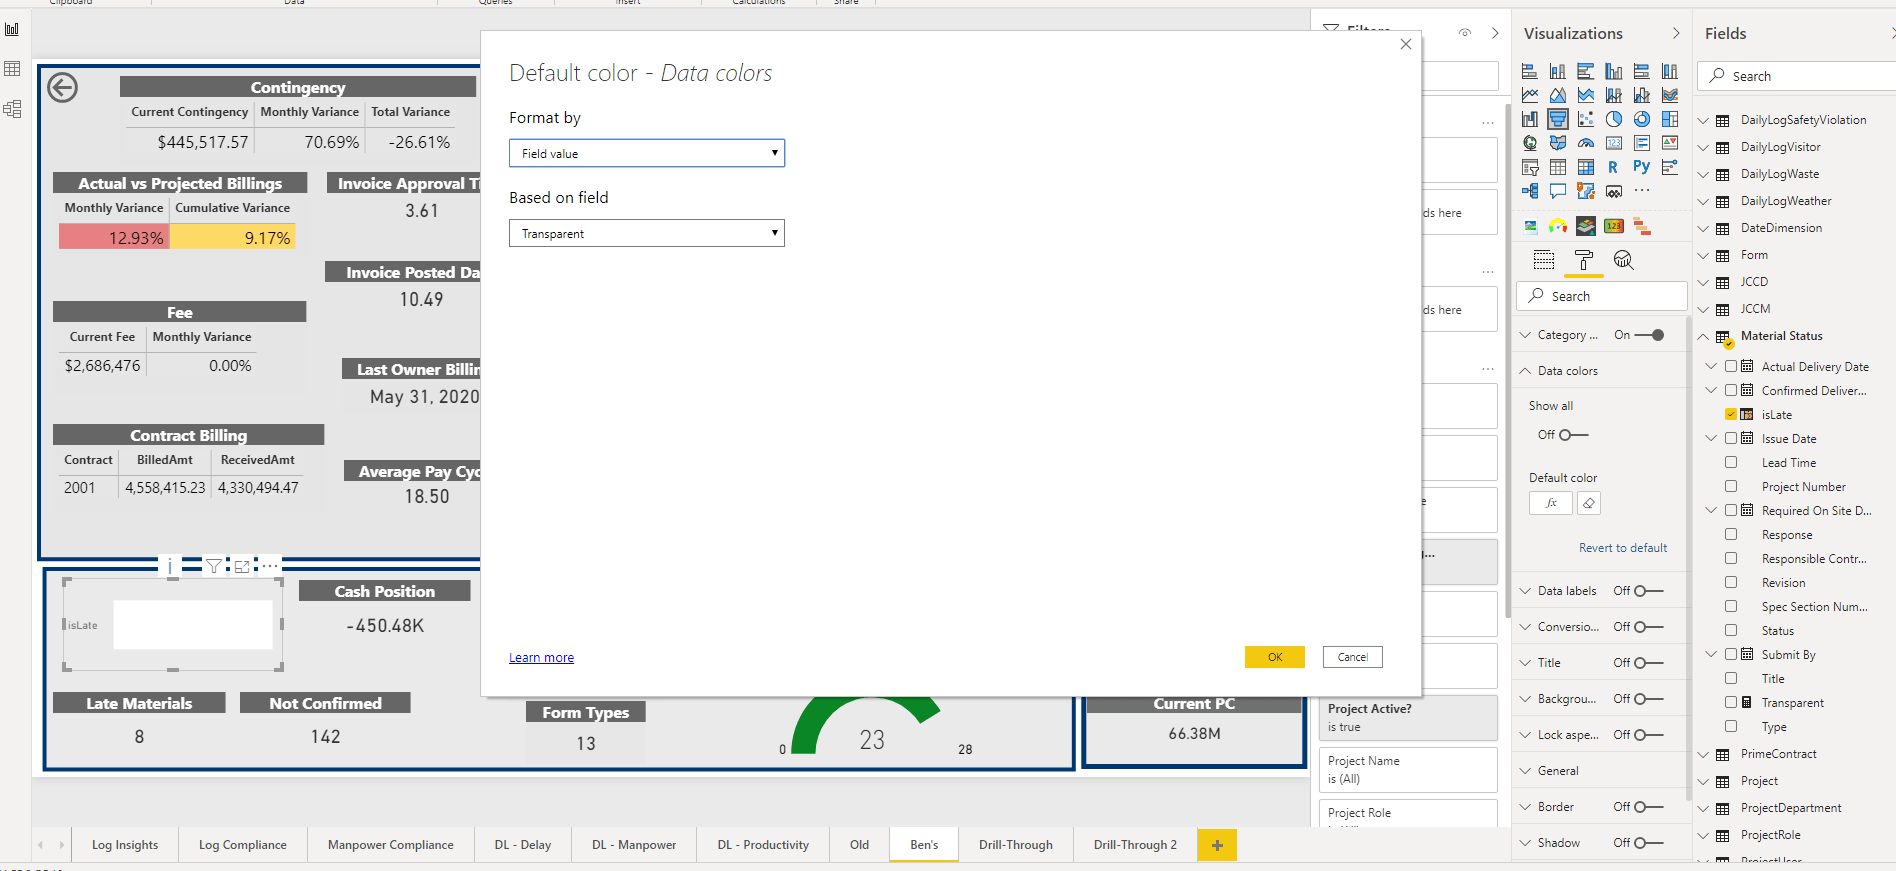Select the treemap visualization

[x=1670, y=119]
